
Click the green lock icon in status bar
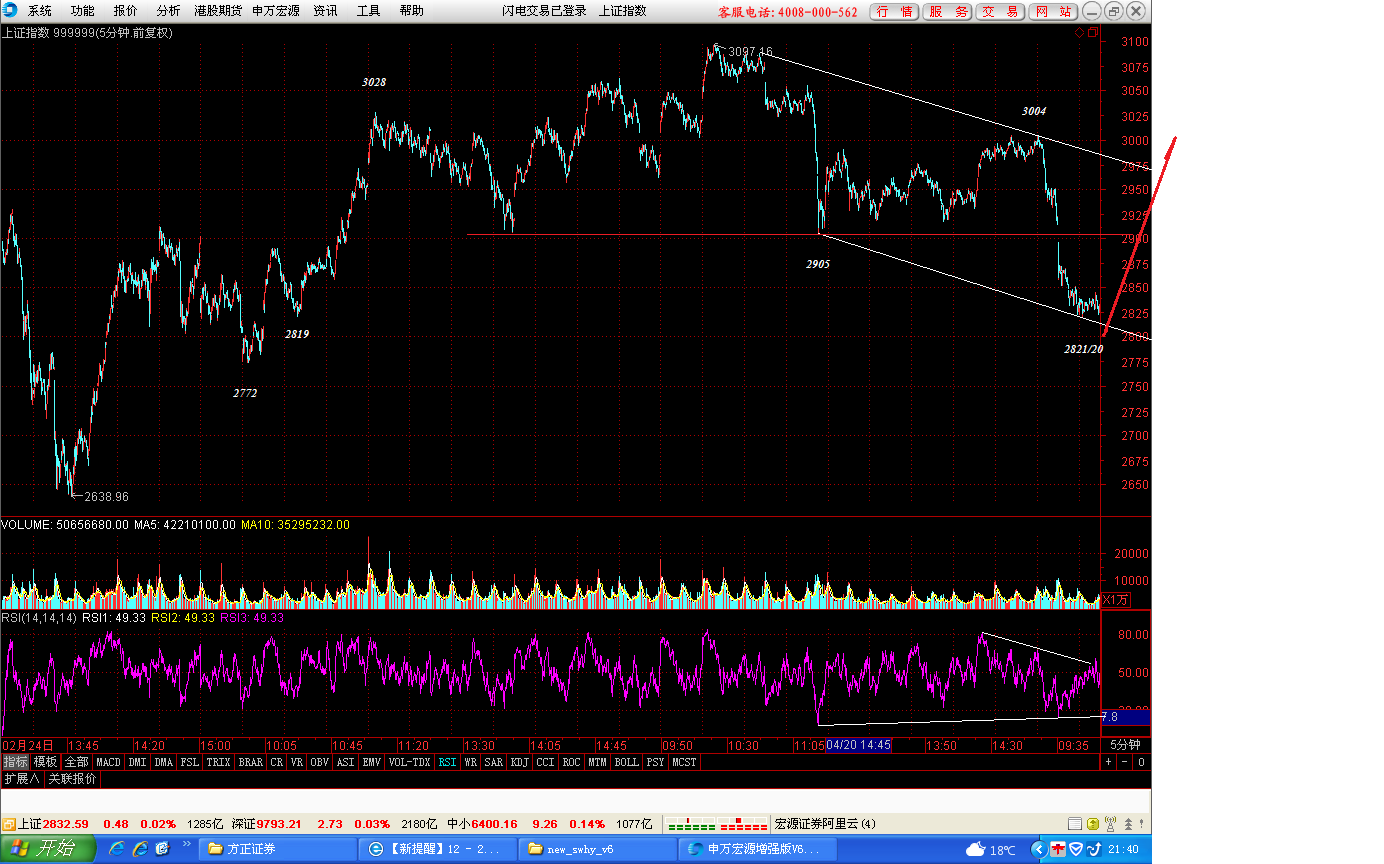tap(1092, 824)
